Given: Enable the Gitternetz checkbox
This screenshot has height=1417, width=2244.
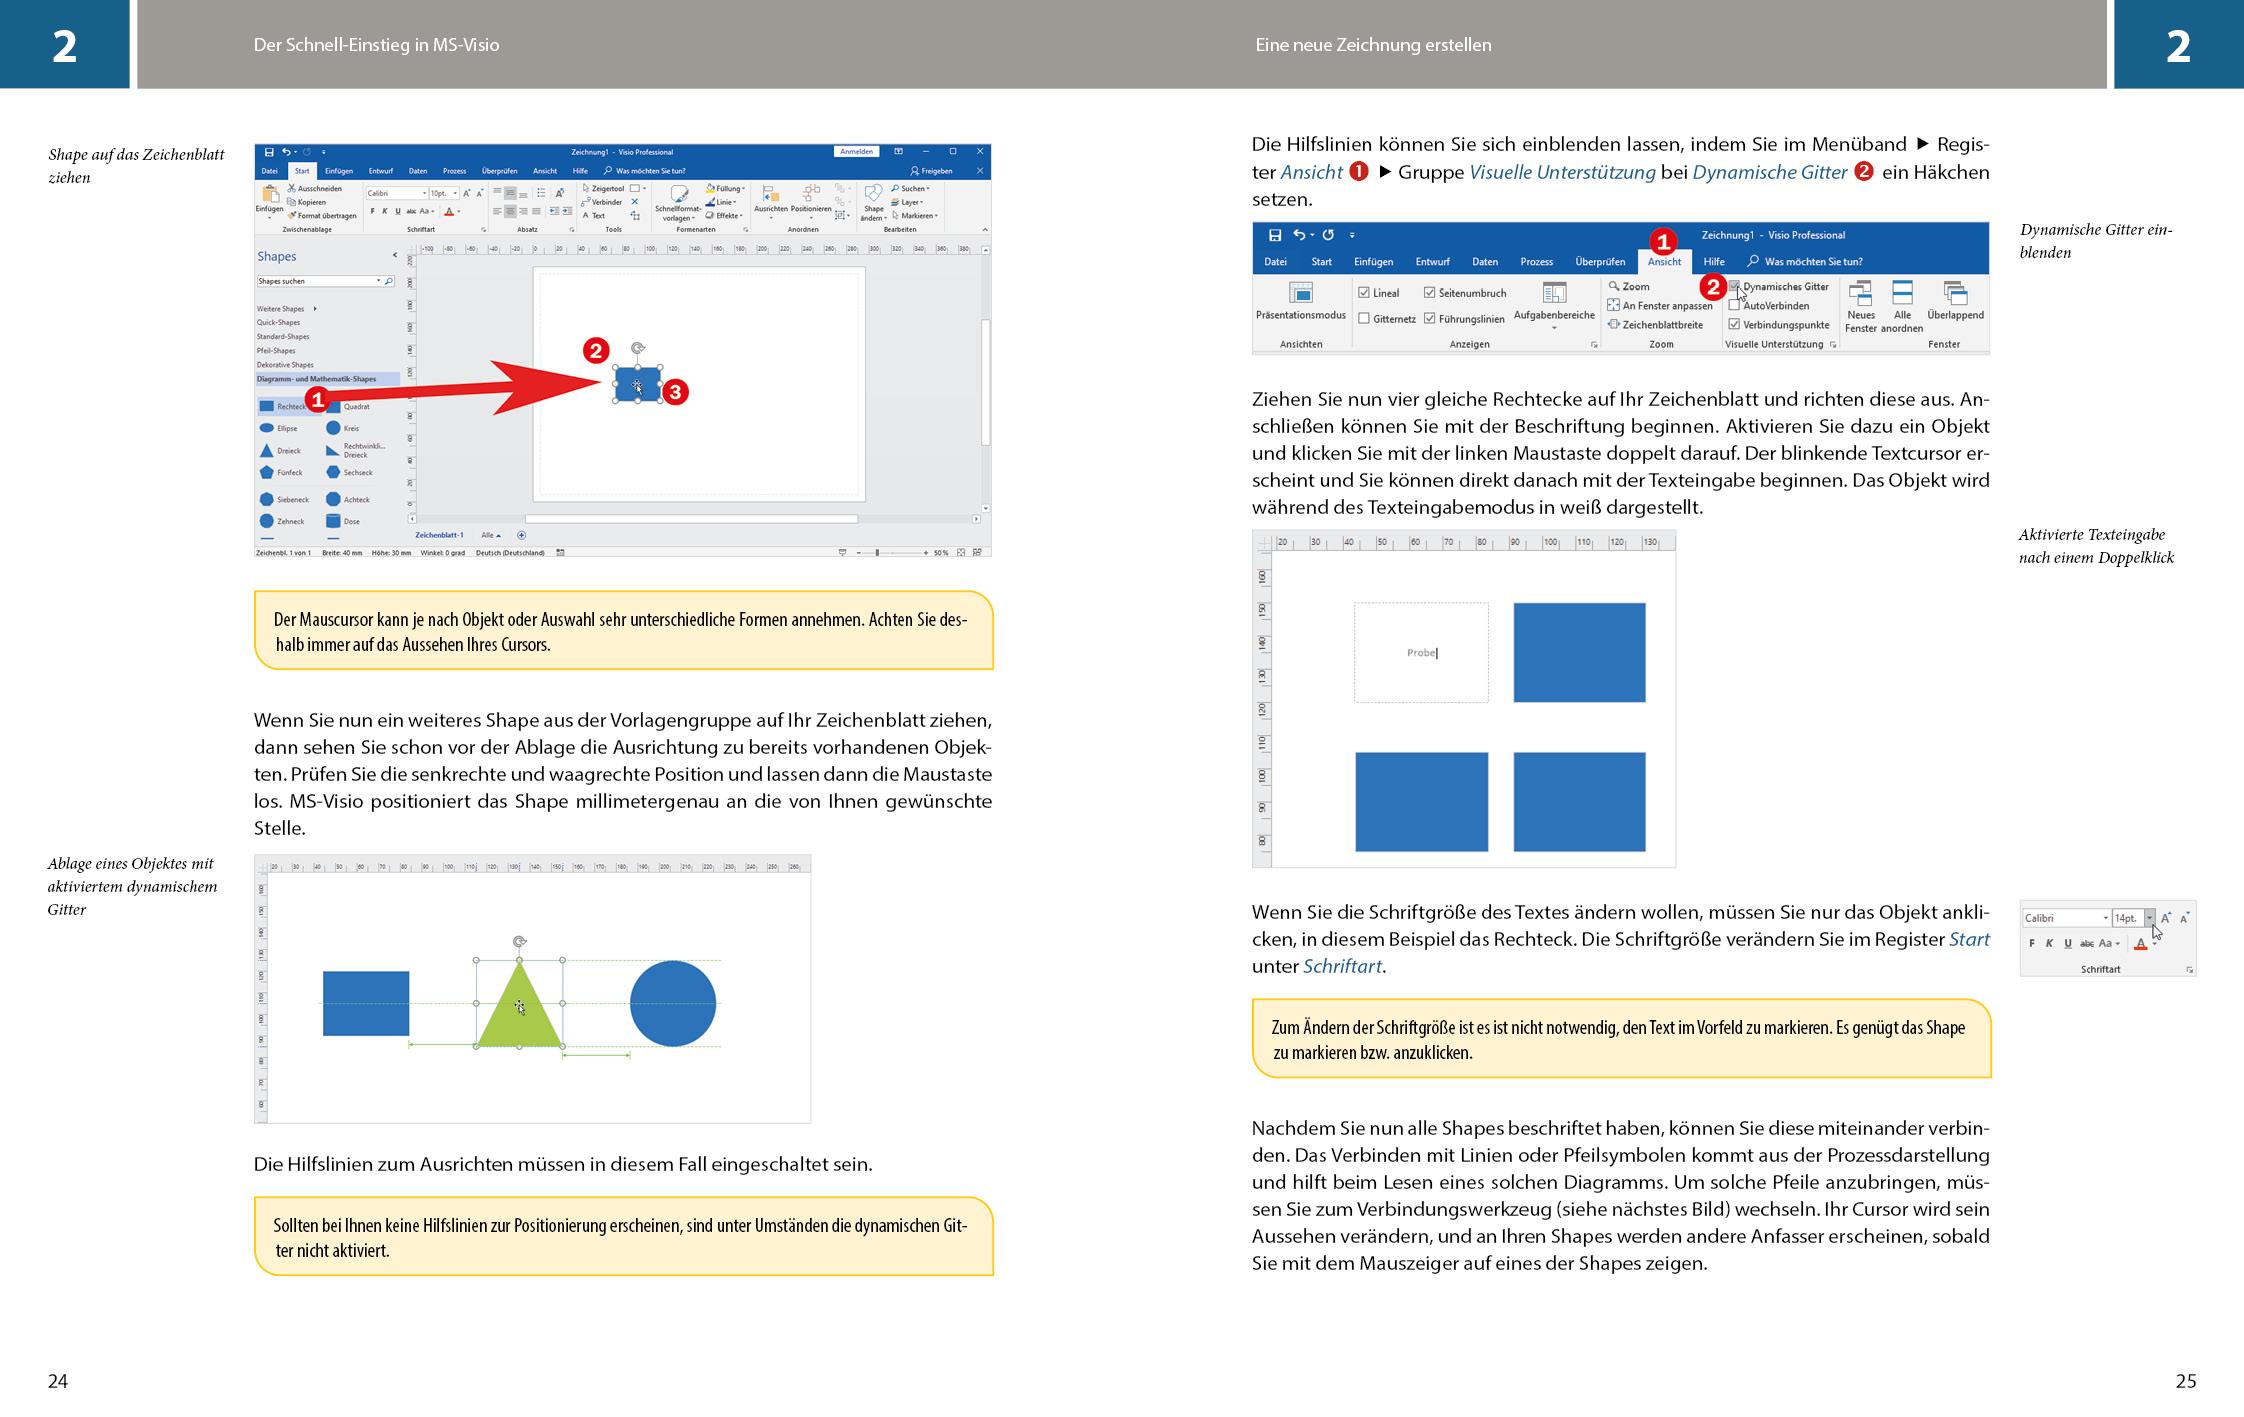Looking at the screenshot, I should coord(1364,319).
